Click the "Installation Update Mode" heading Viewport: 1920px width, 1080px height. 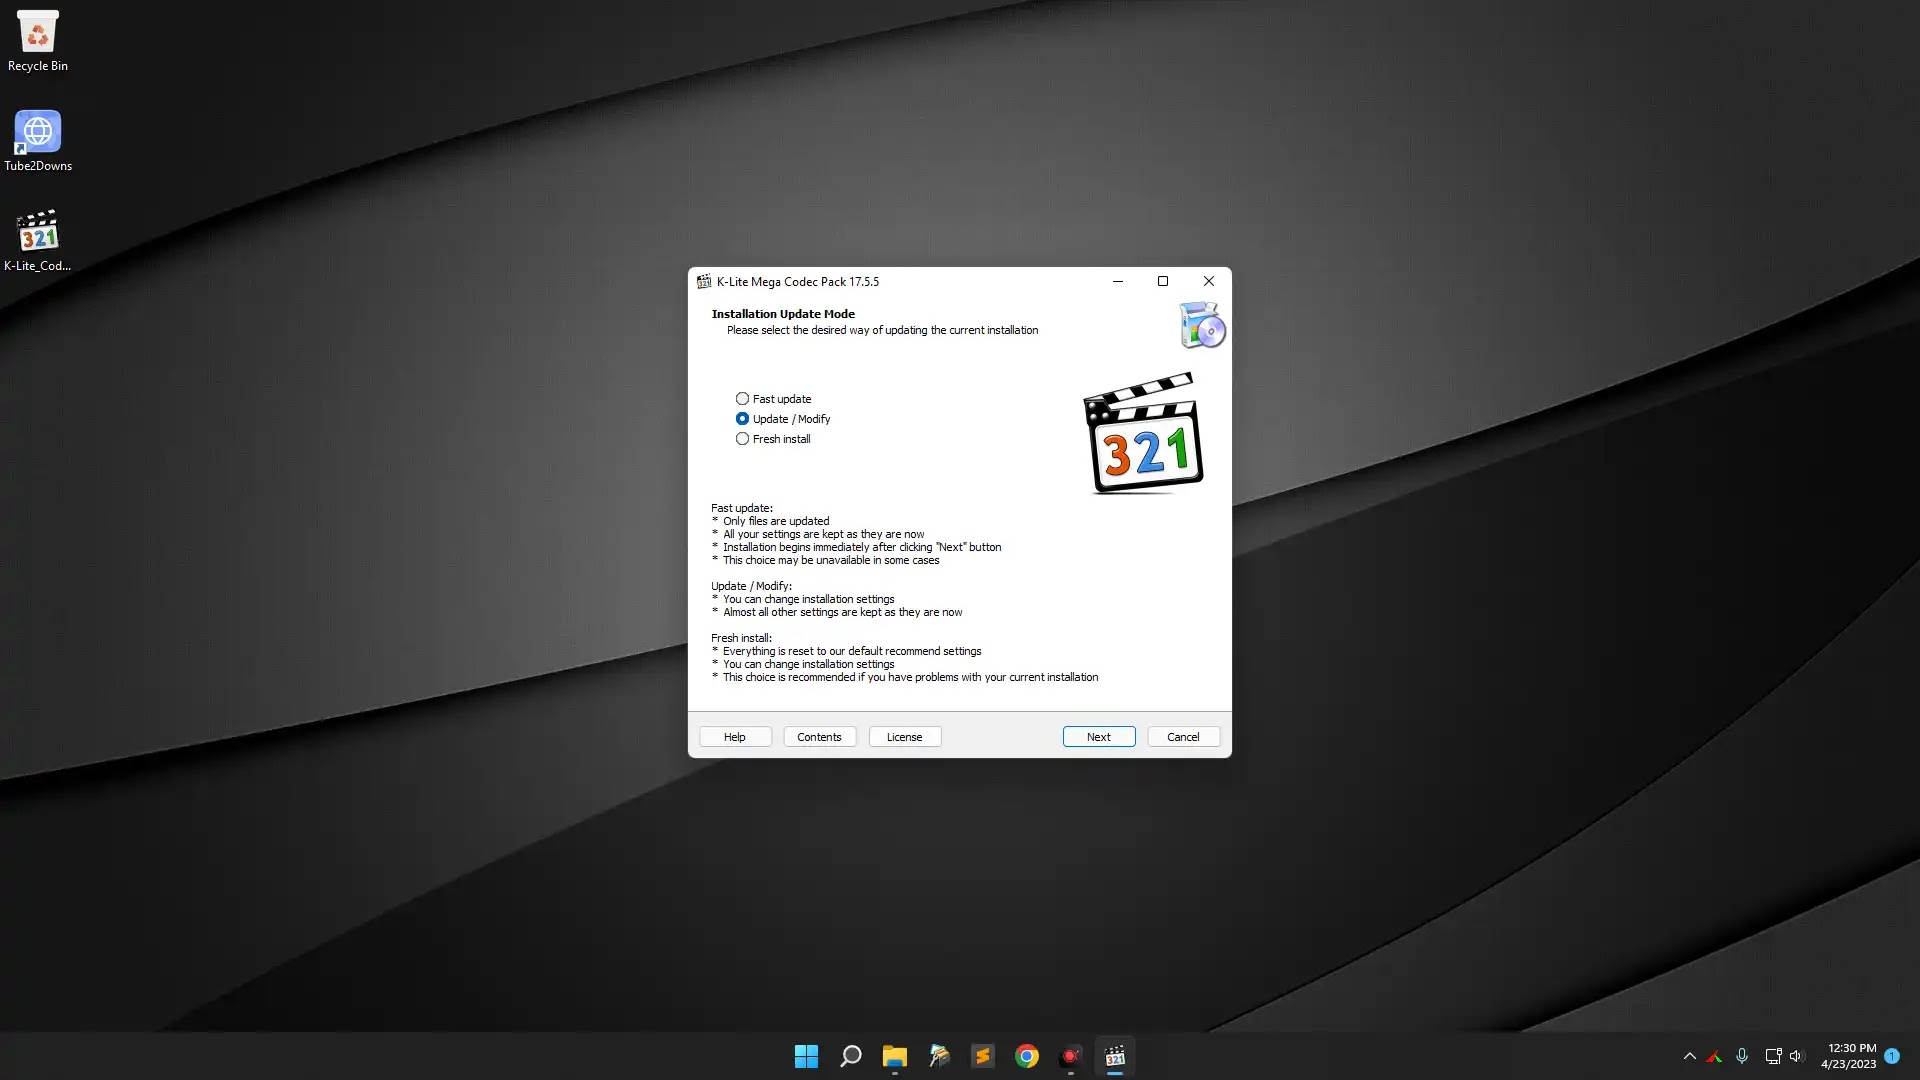point(783,314)
